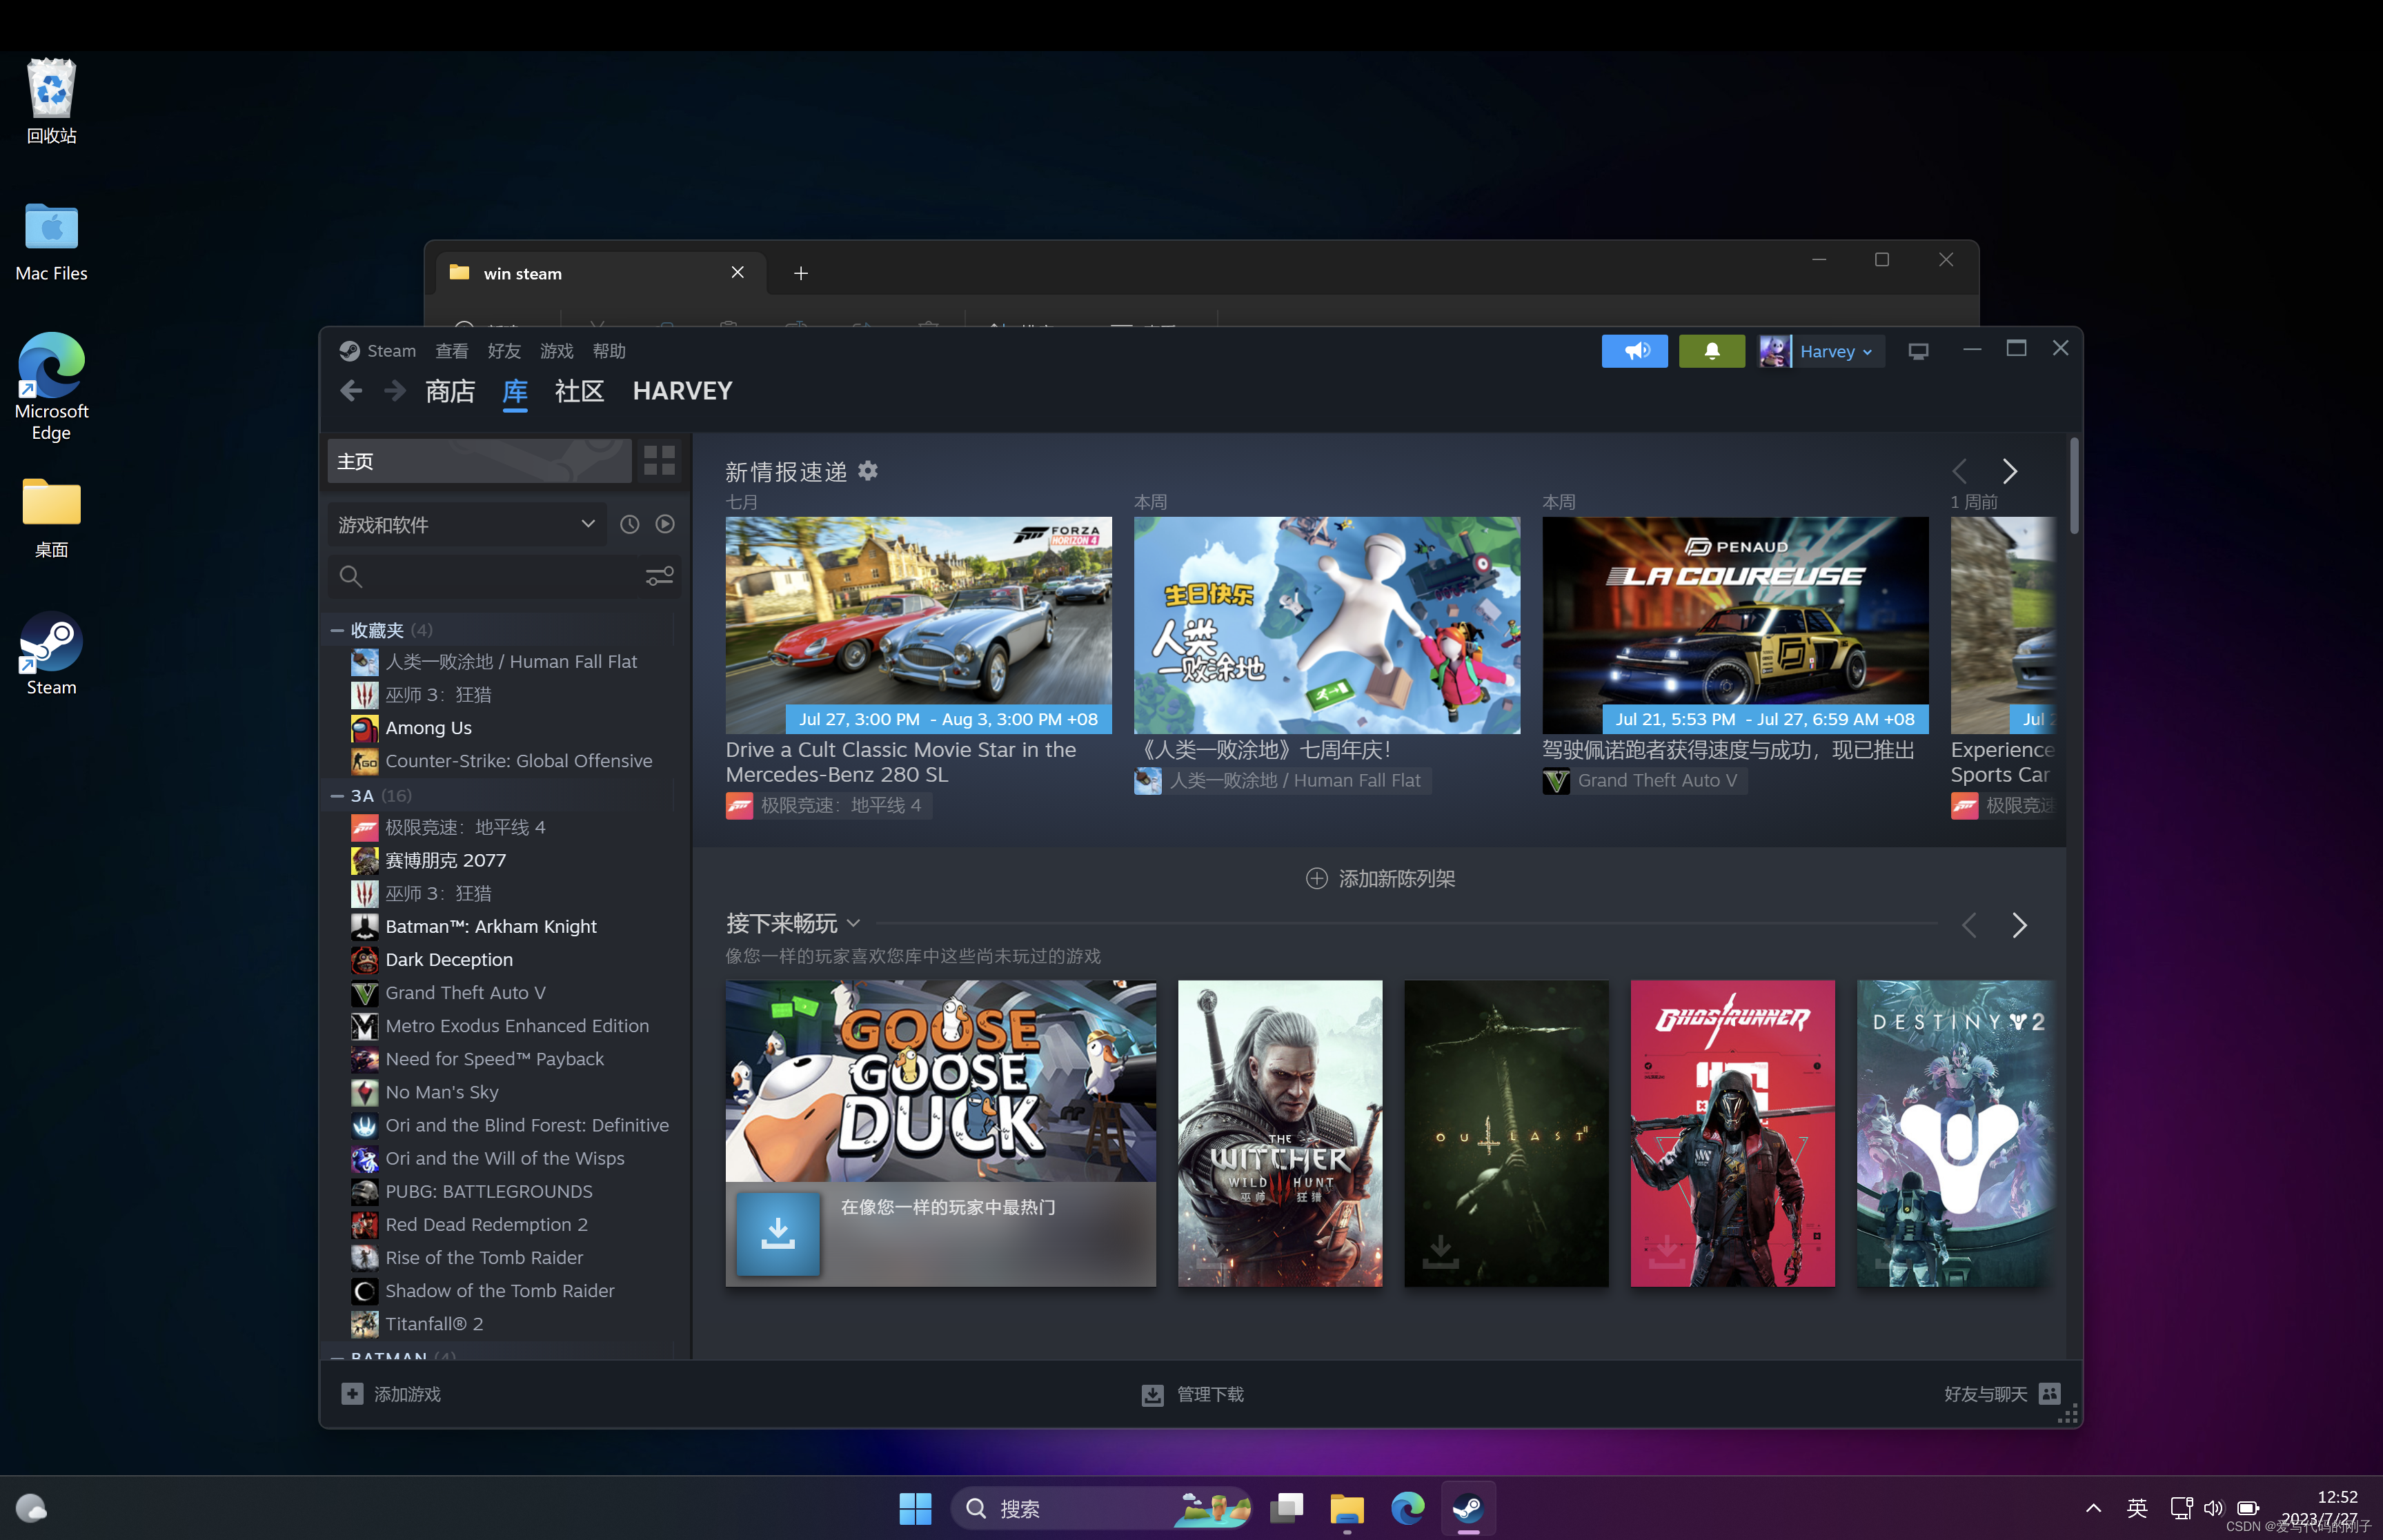
Task: Collapse the 3A category
Action: click(x=337, y=796)
